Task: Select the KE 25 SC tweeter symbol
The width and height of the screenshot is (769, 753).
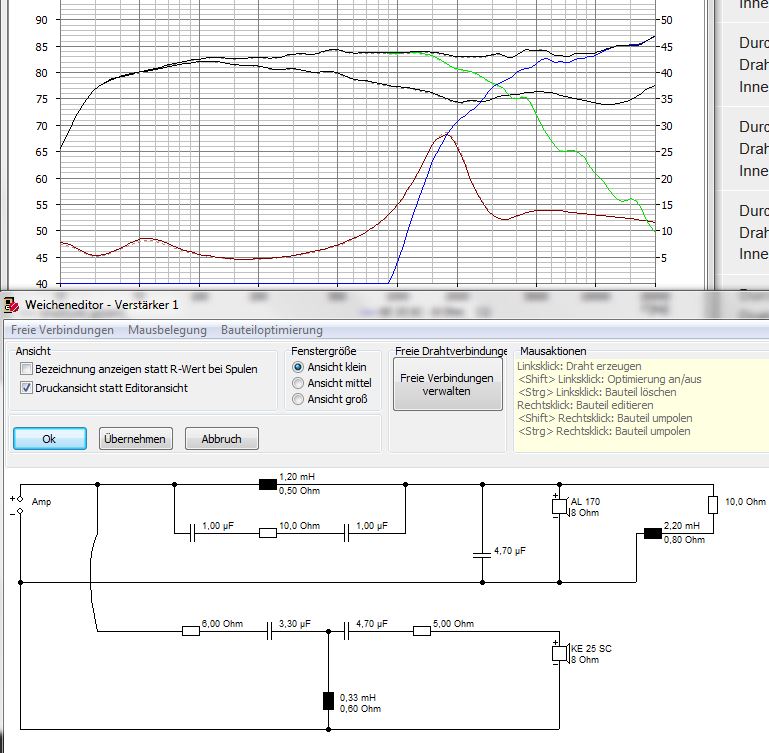Action: (x=561, y=653)
